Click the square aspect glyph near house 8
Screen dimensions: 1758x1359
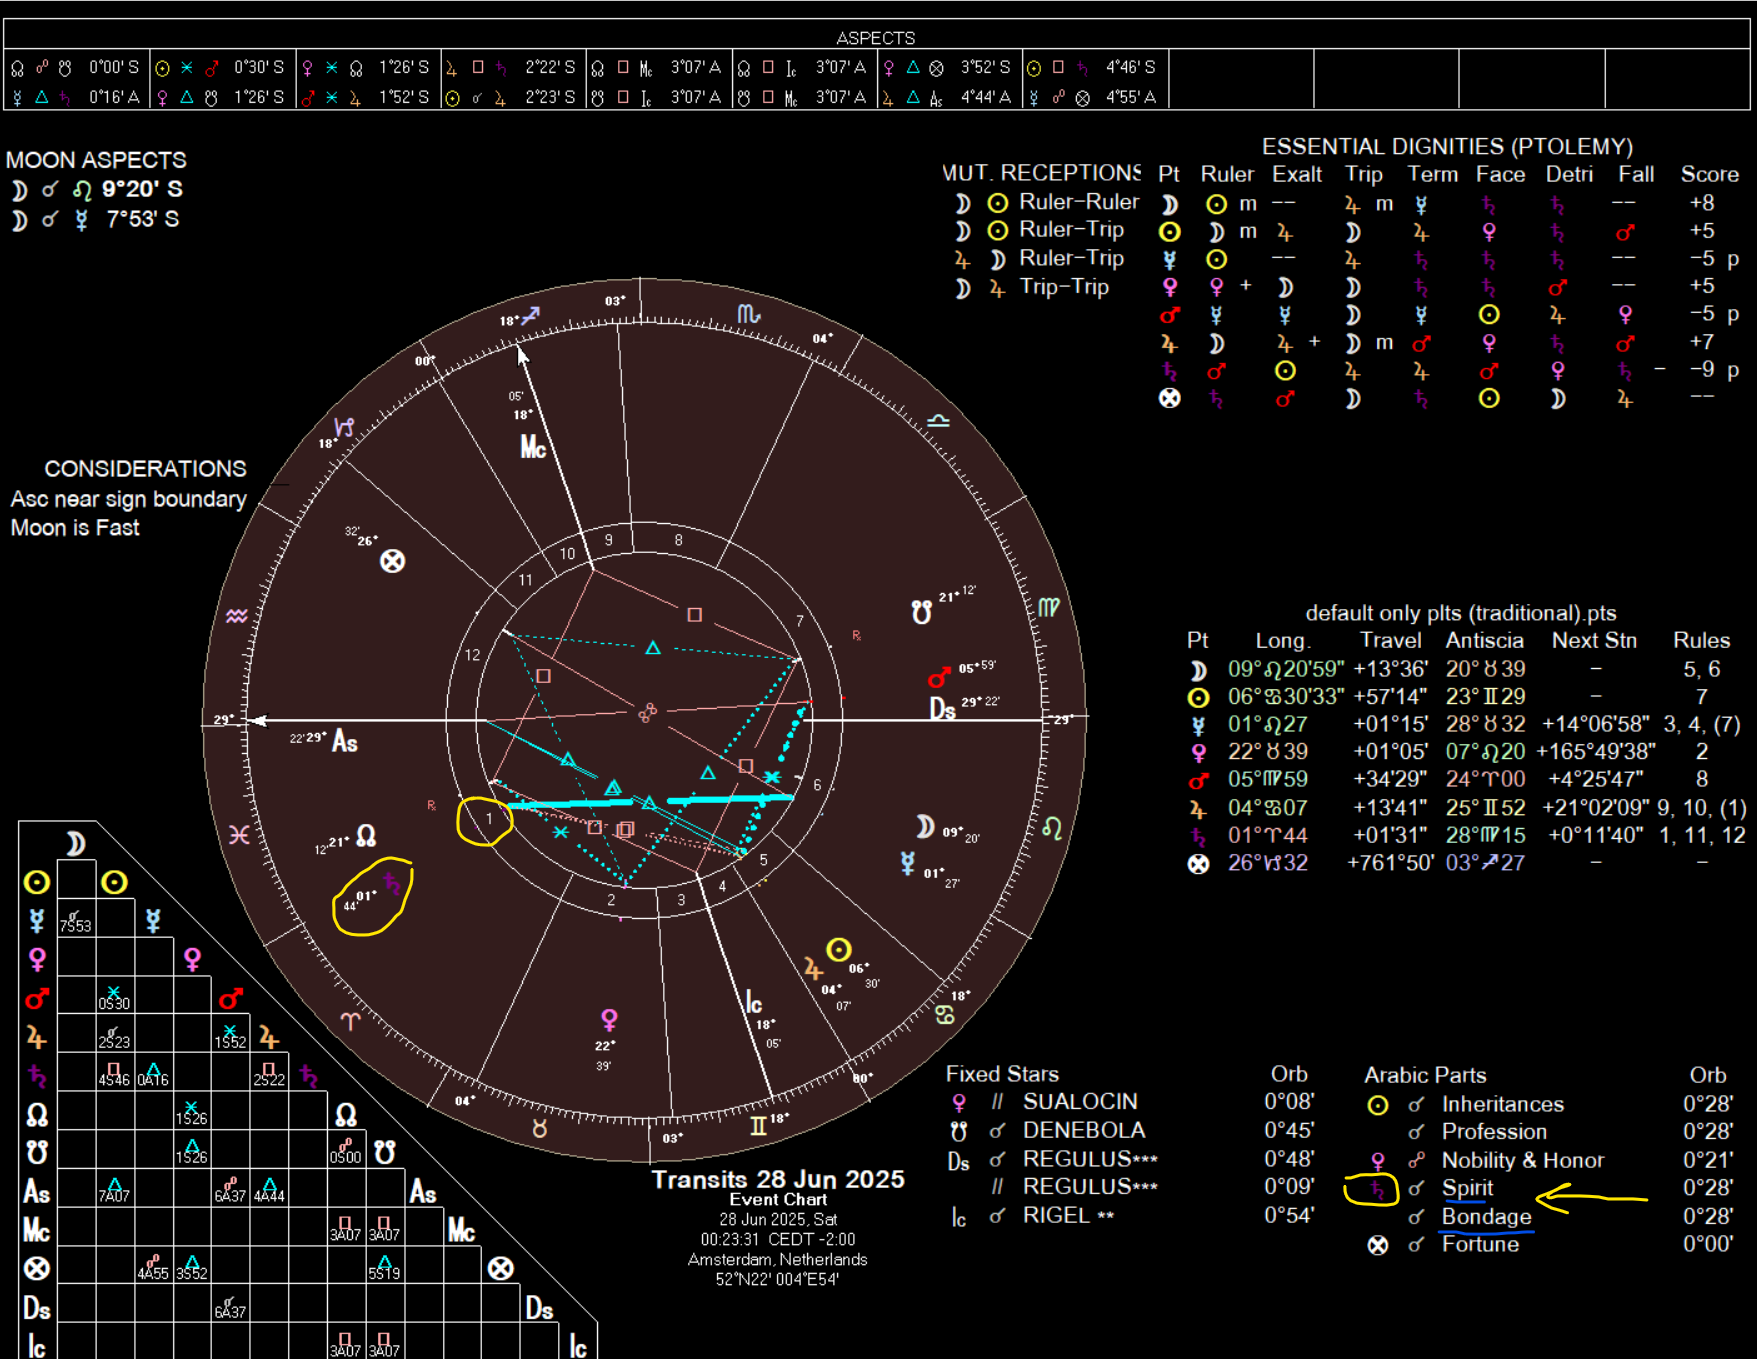695,614
